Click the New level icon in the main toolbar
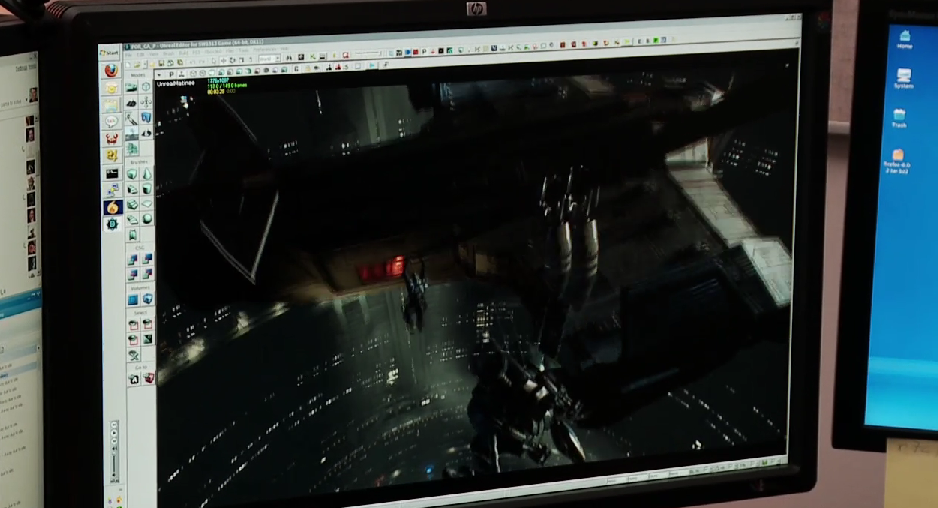The height and width of the screenshot is (508, 938). (x=128, y=64)
